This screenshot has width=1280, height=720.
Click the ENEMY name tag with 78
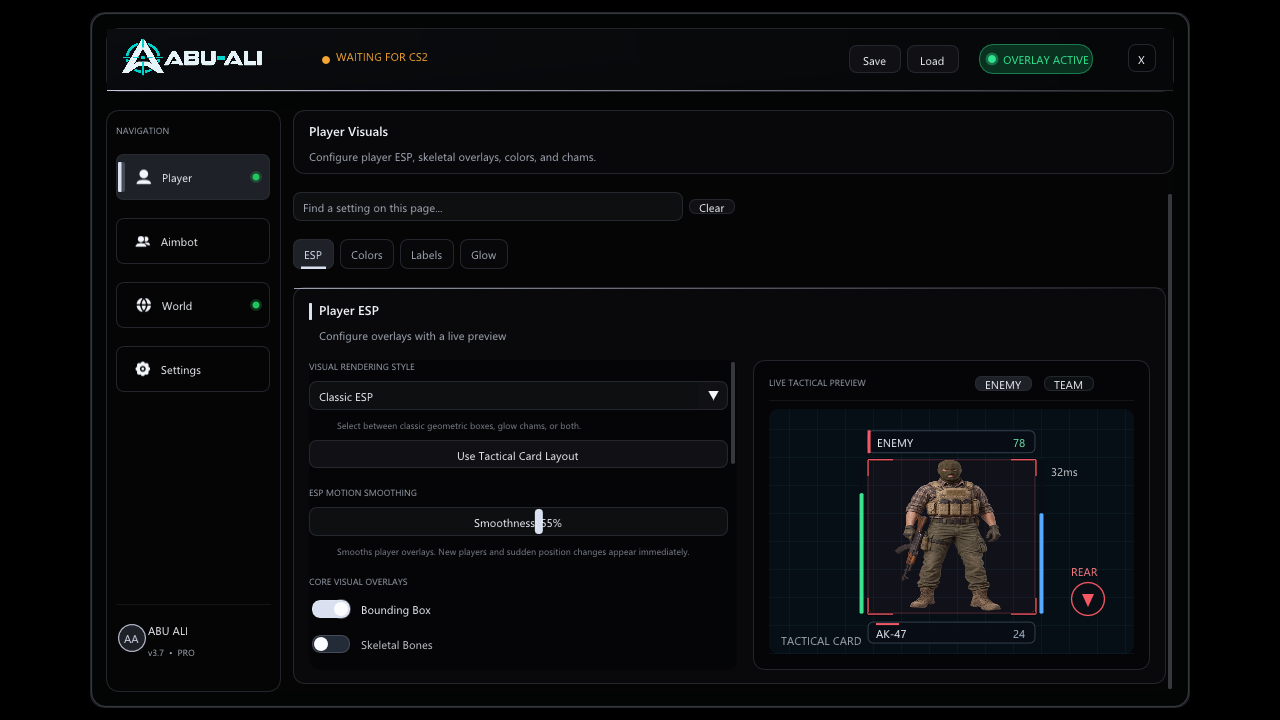(951, 442)
